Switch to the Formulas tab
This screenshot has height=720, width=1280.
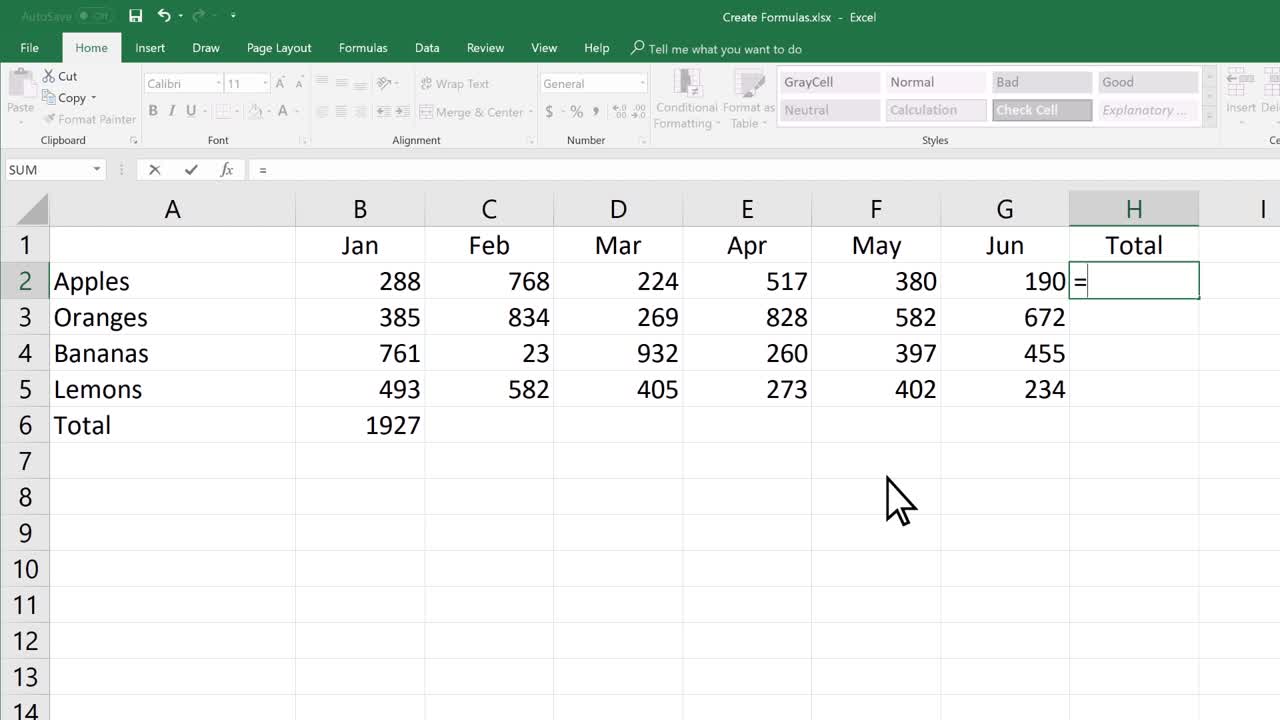tap(363, 48)
